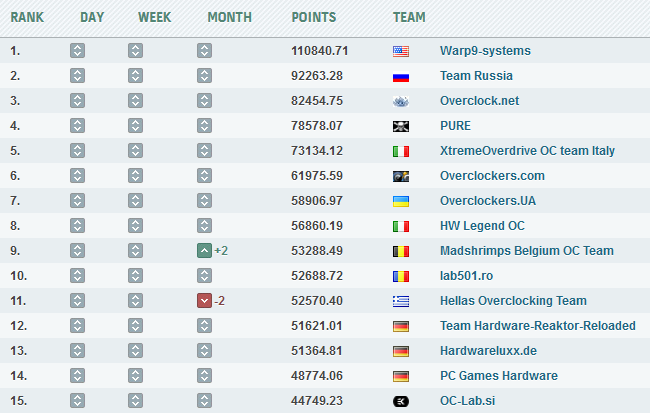Click the German flag beside Hardwareluxx.de
Image resolution: width=650 pixels, height=413 pixels.
(401, 351)
